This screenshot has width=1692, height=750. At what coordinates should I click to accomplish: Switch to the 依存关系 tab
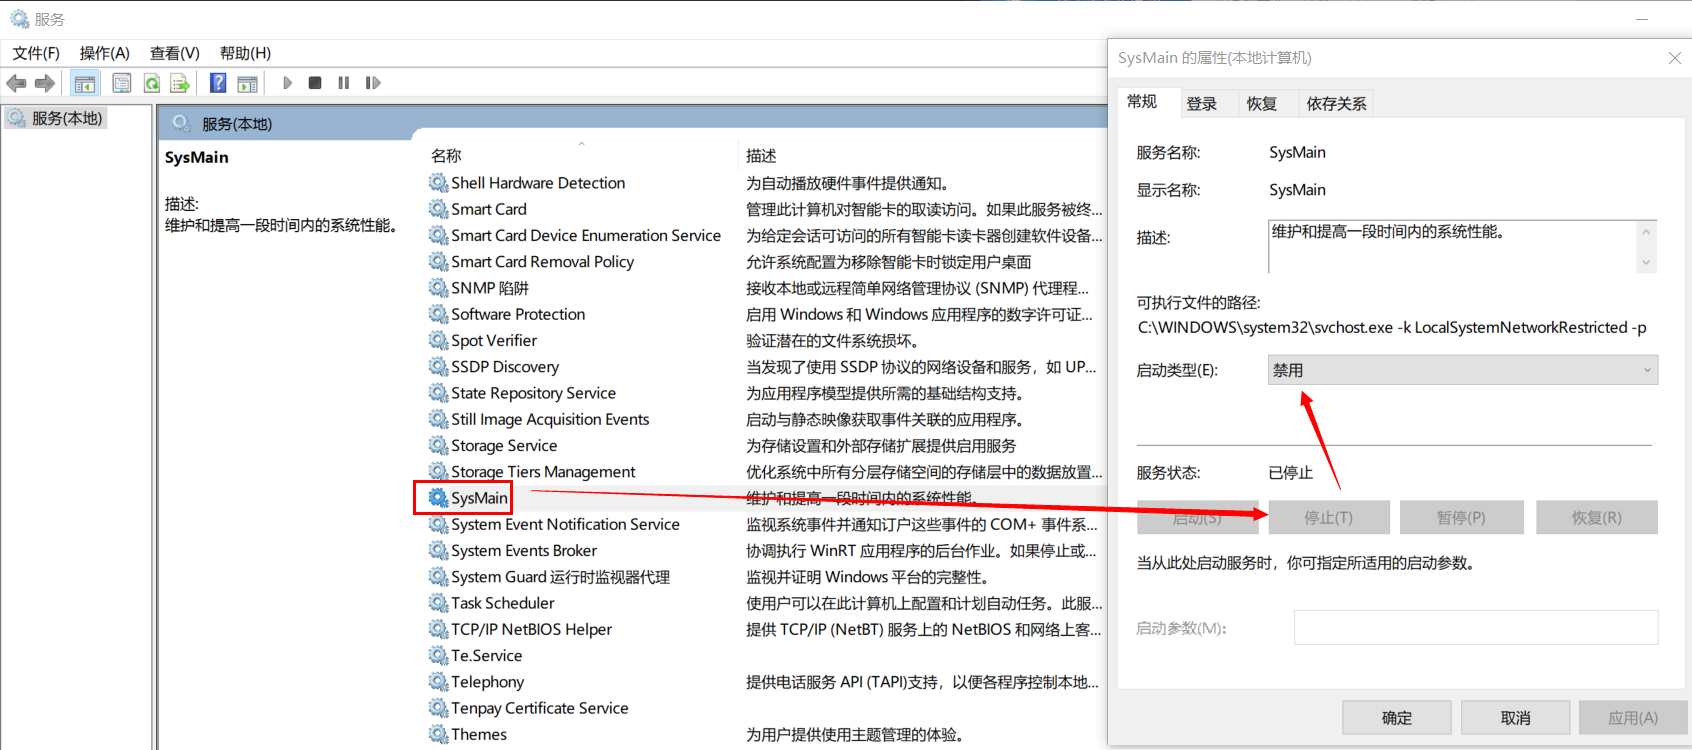[x=1336, y=103]
